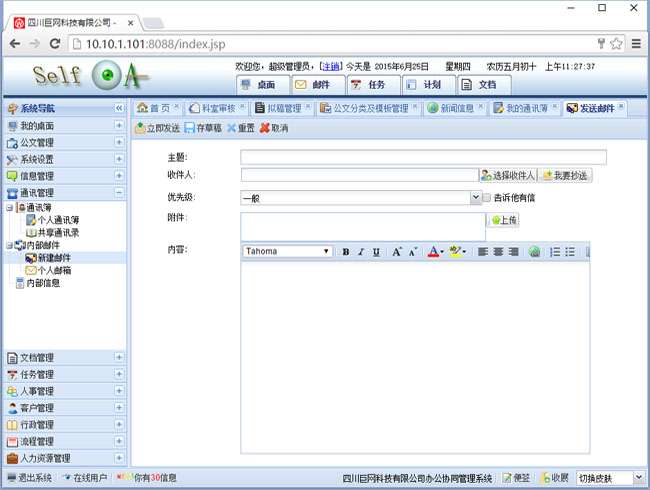Open the font color picker arrow

[x=443, y=252]
